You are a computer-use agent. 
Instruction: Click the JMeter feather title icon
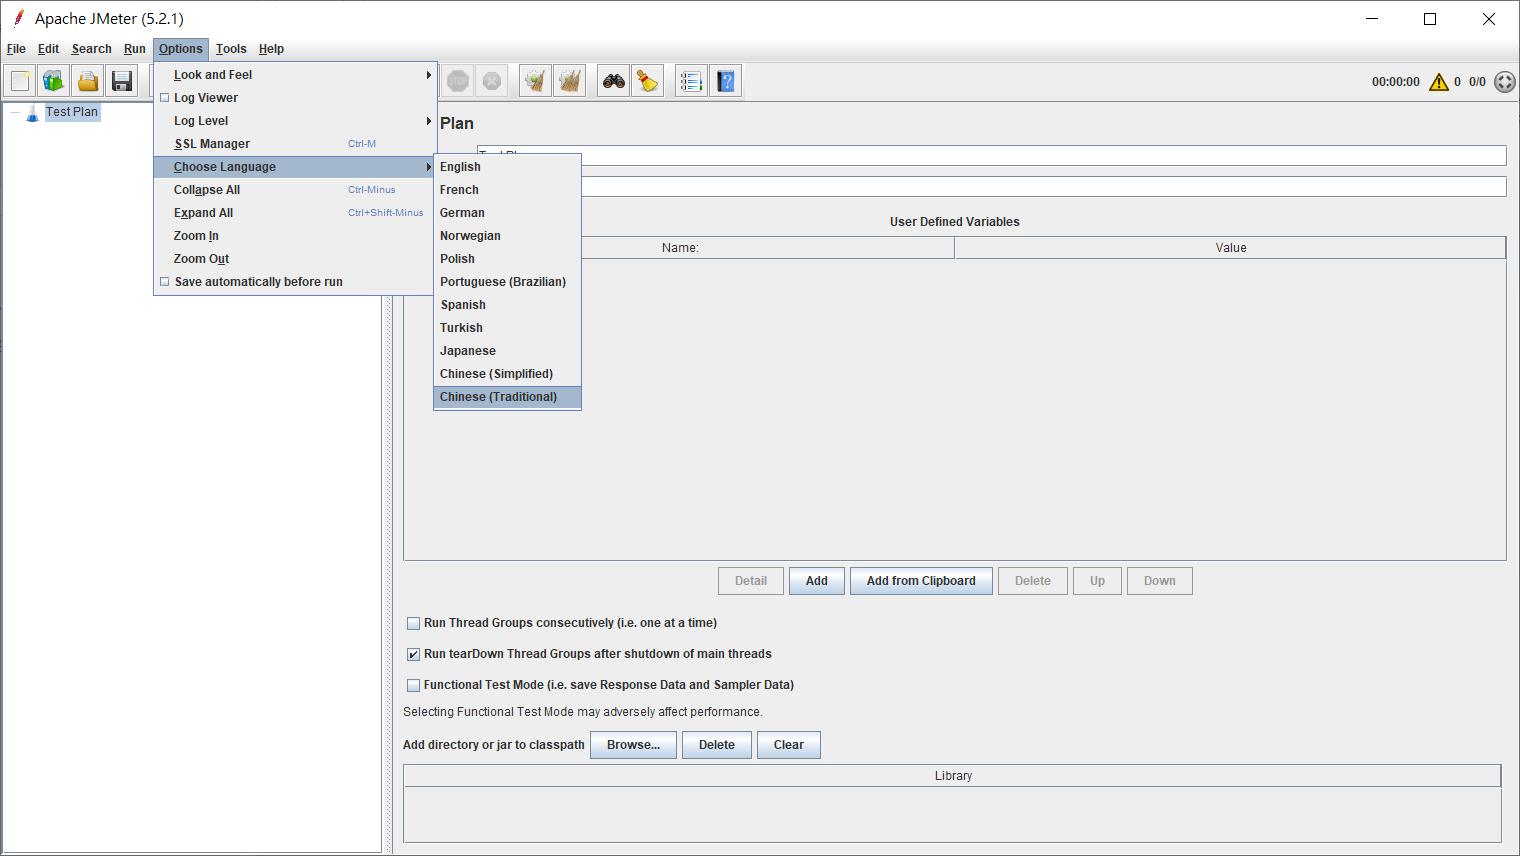17,18
